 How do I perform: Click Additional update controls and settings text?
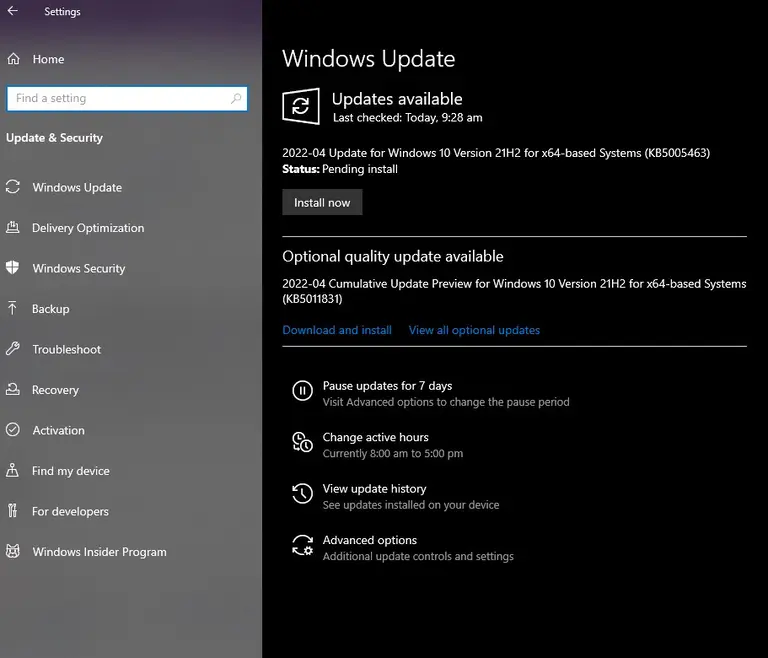pos(418,556)
